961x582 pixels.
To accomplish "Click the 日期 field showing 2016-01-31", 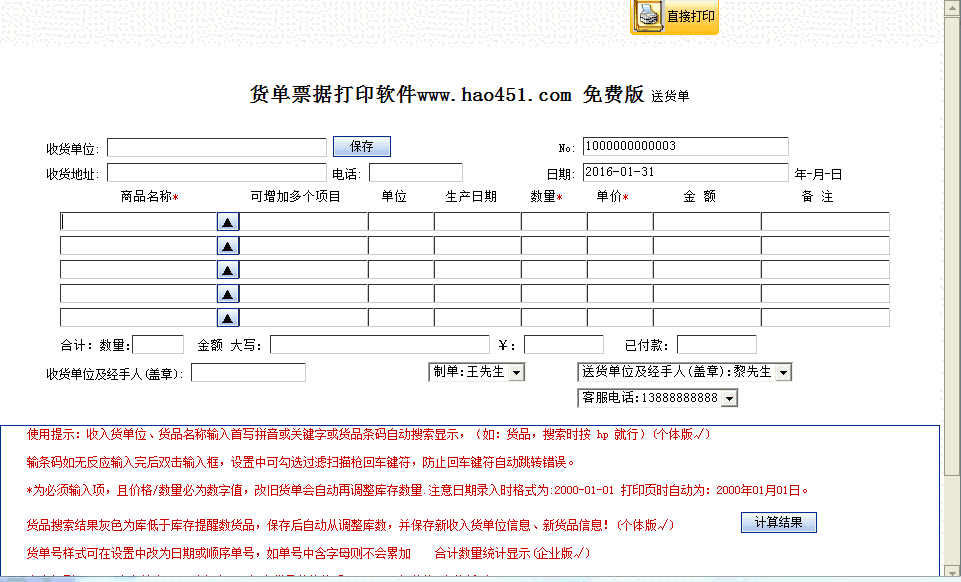I will coord(685,172).
